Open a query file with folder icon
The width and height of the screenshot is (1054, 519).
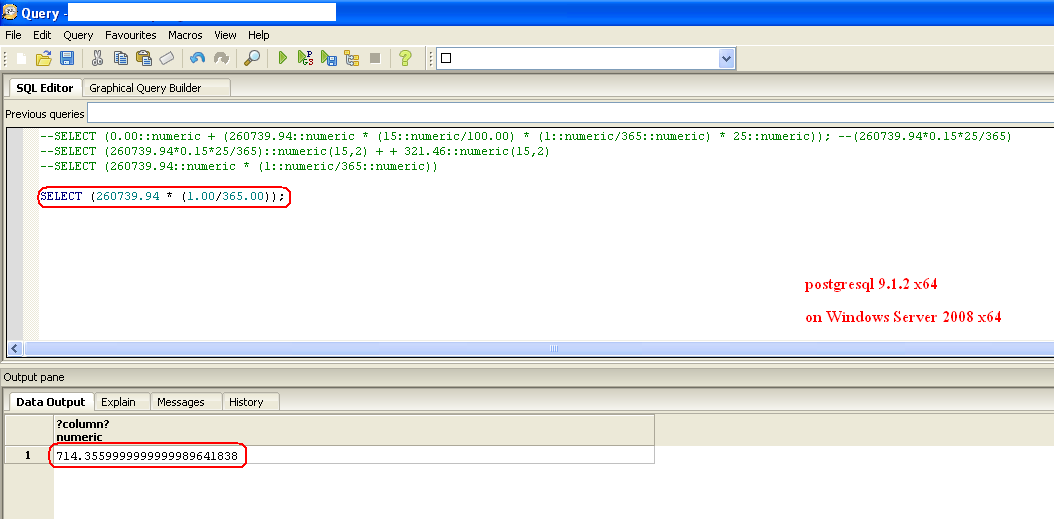click(x=44, y=58)
